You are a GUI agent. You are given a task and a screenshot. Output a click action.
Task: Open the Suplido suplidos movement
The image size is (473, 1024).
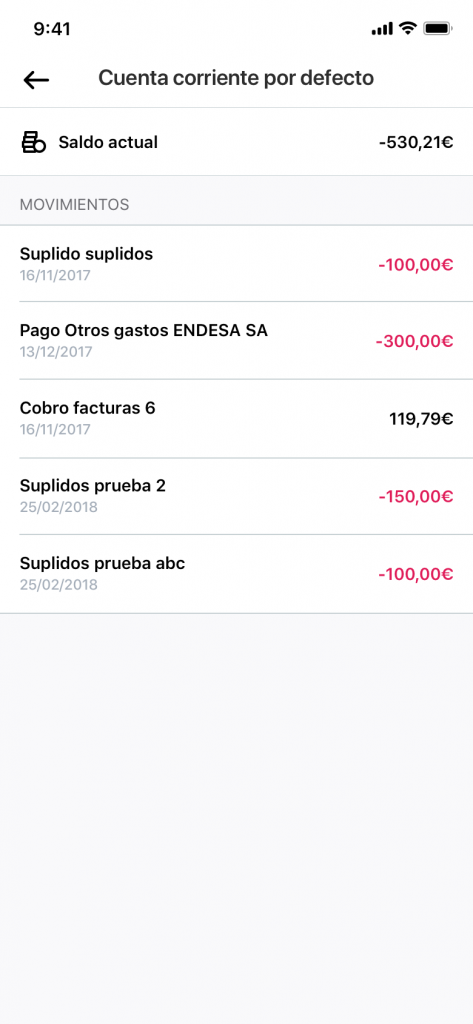tap(236, 264)
